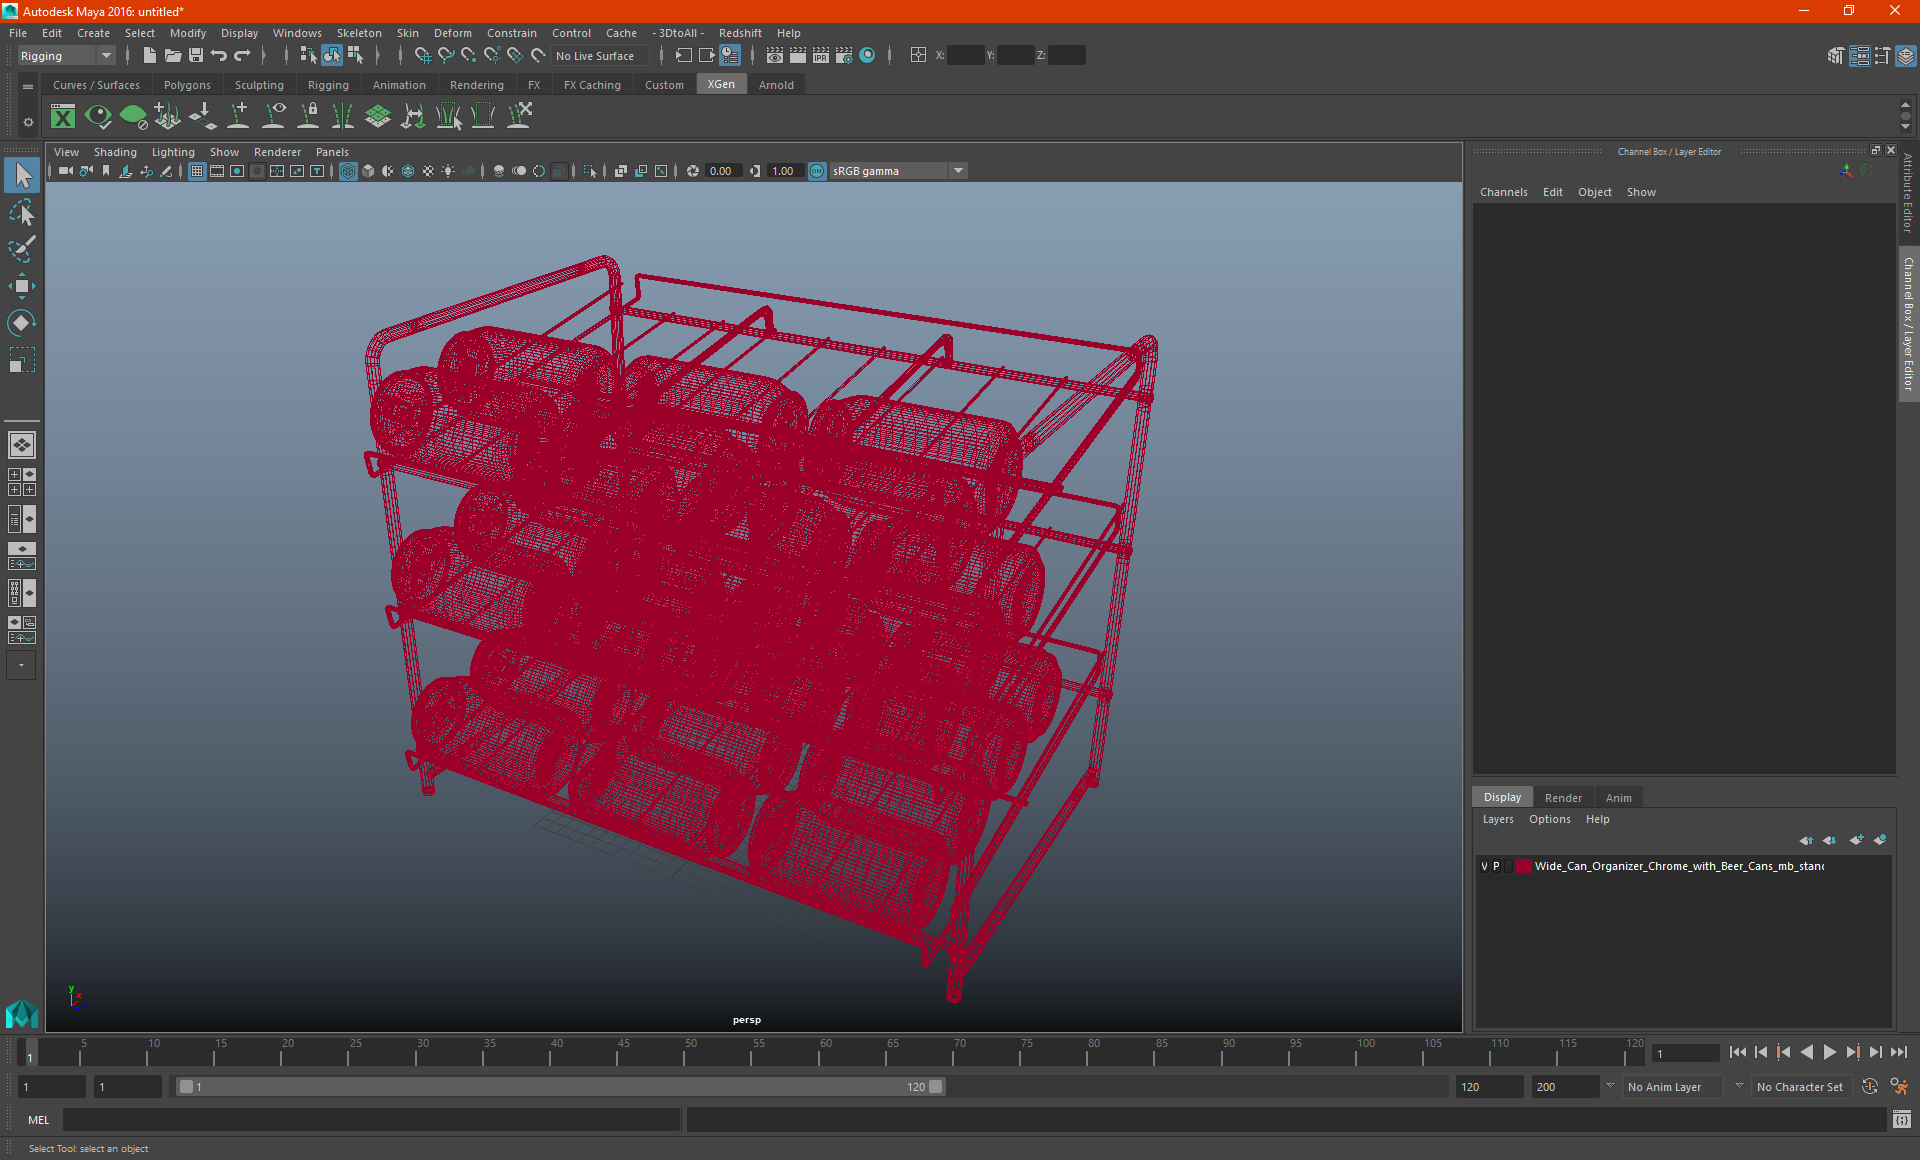This screenshot has height=1160, width=1920.
Task: Click the Save Scene icon
Action: coord(196,56)
